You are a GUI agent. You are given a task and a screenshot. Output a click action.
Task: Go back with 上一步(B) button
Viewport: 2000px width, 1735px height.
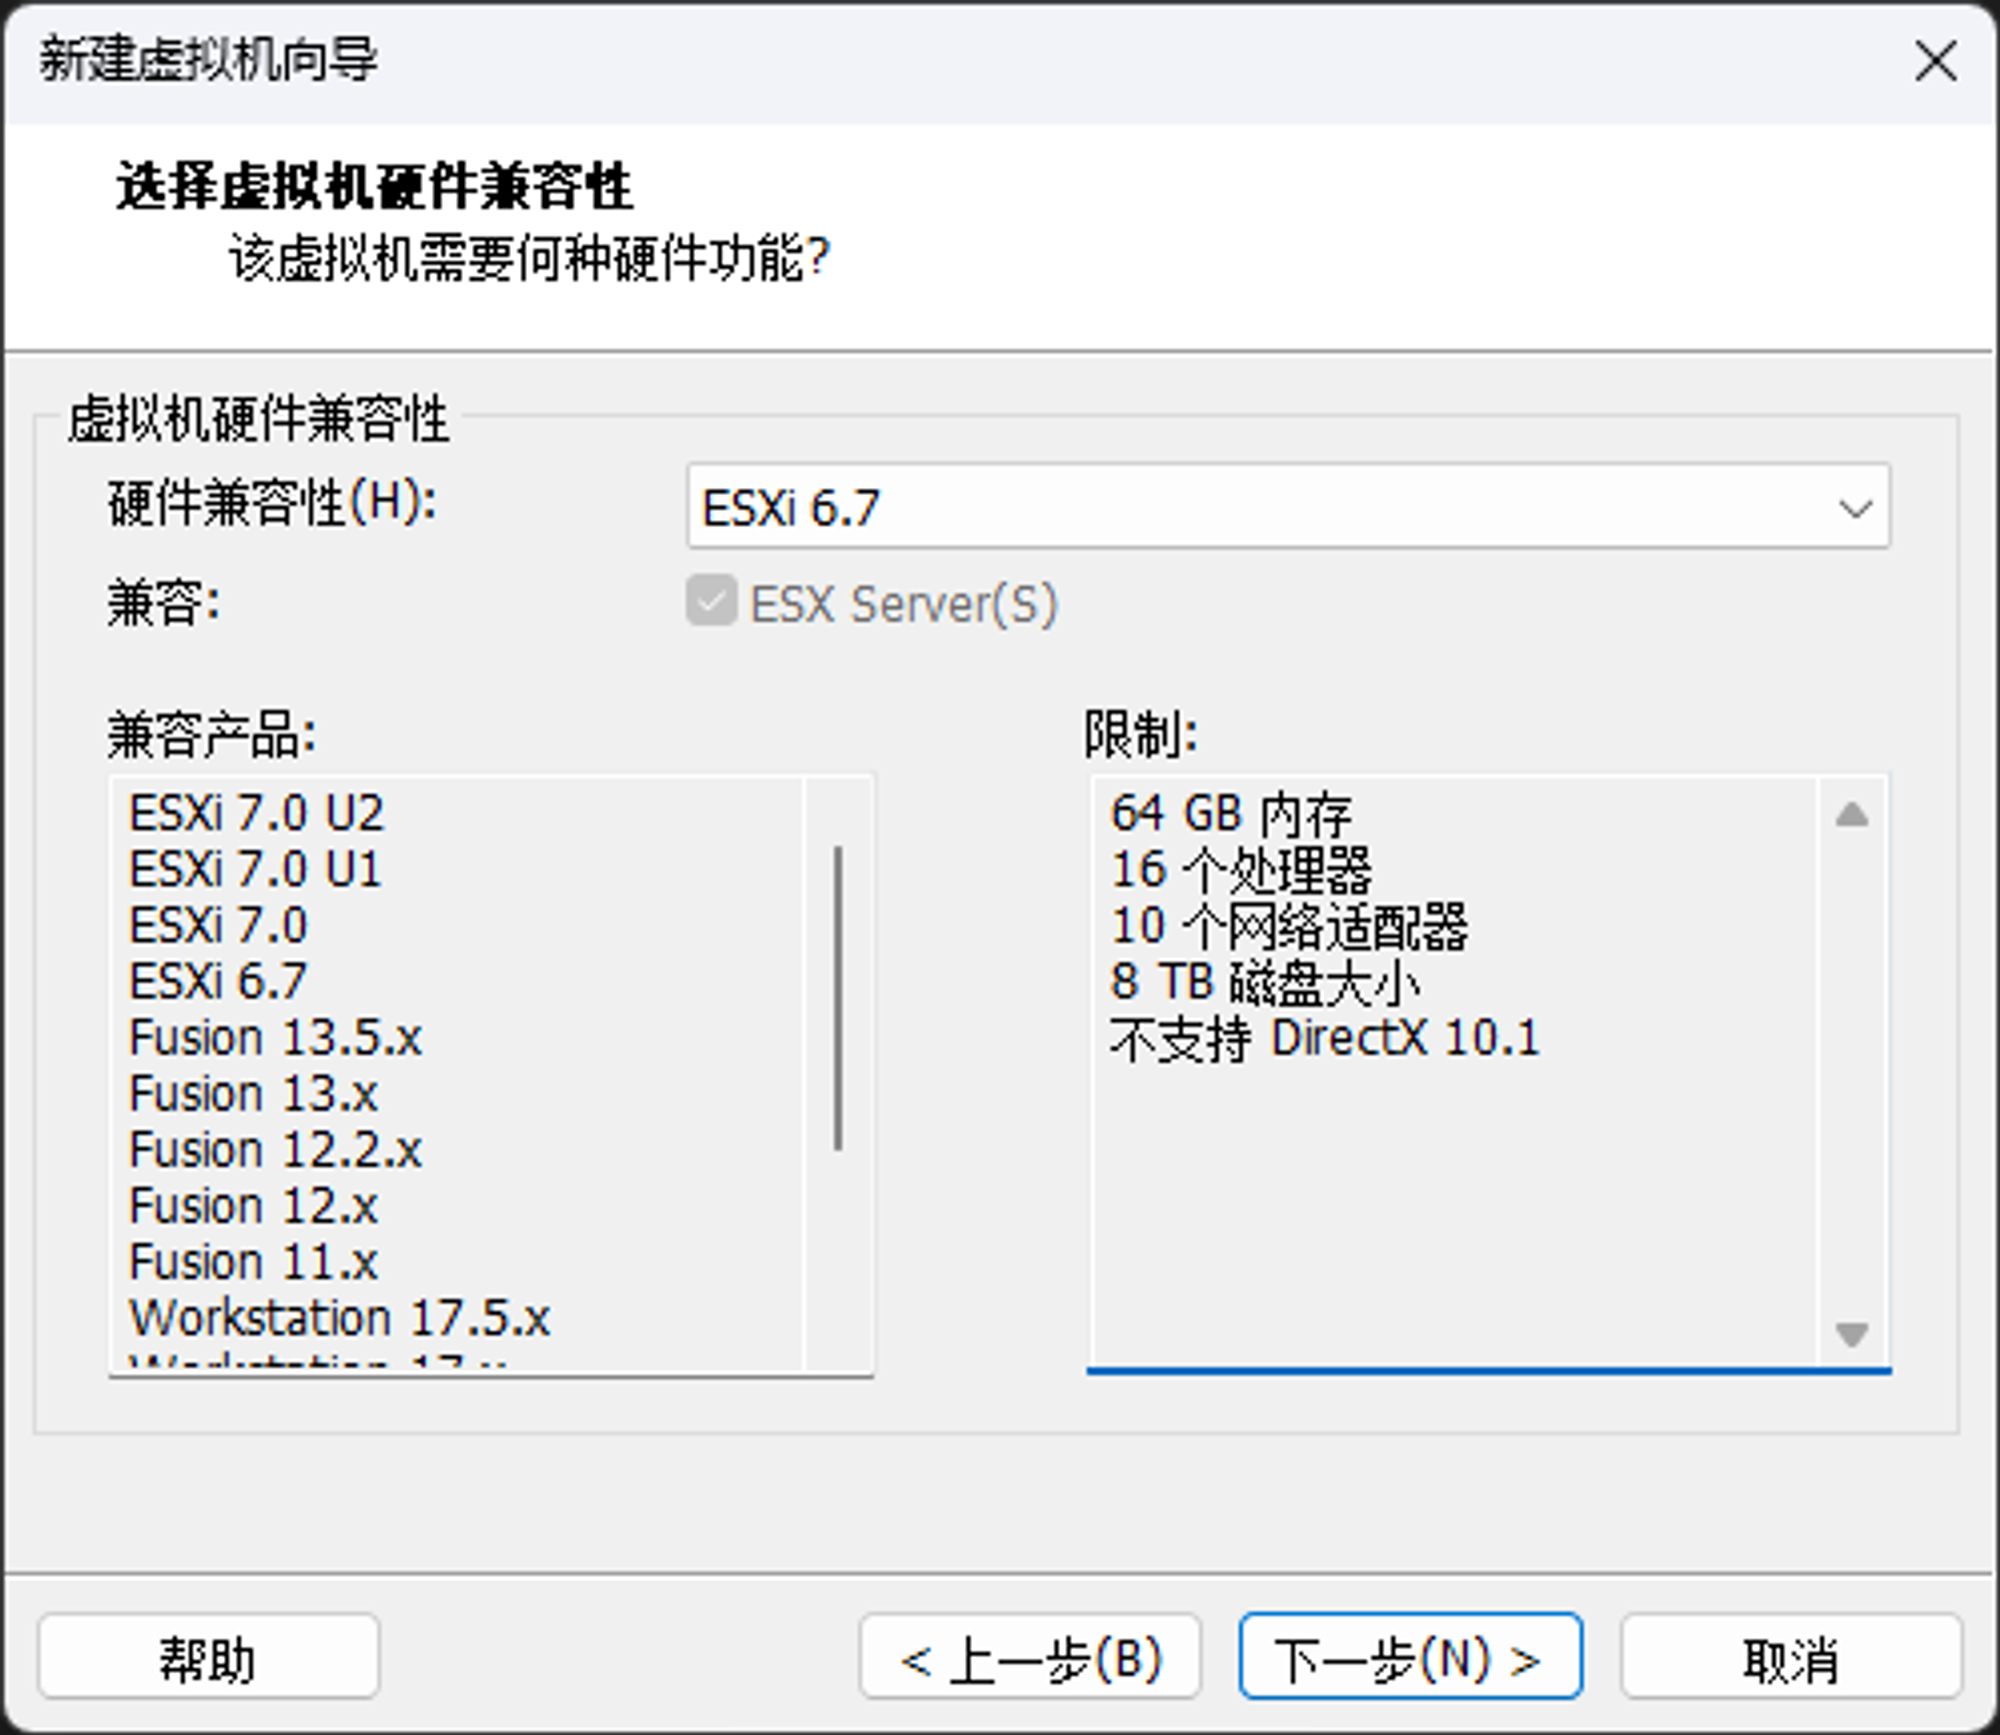[x=1030, y=1658]
